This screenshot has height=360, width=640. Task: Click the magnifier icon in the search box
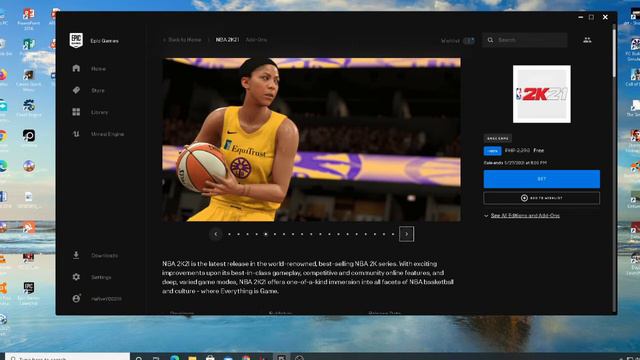click(490, 40)
